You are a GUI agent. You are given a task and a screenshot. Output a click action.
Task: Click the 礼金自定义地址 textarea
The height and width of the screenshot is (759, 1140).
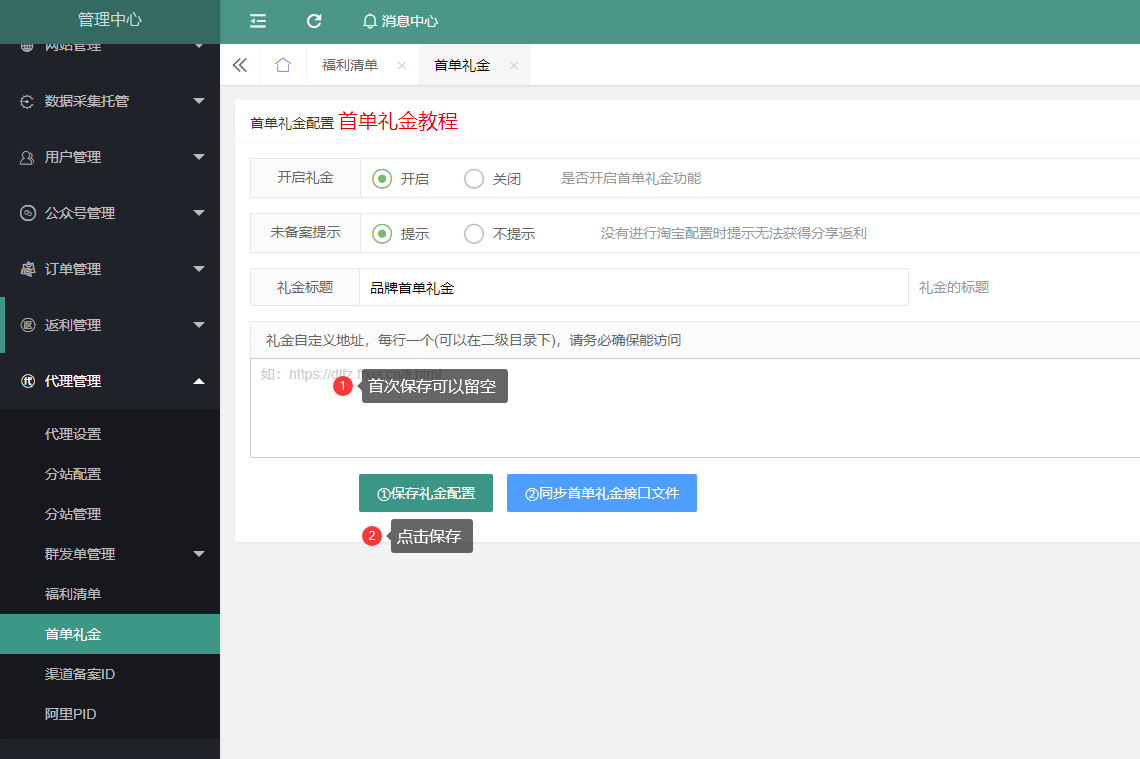coord(695,408)
